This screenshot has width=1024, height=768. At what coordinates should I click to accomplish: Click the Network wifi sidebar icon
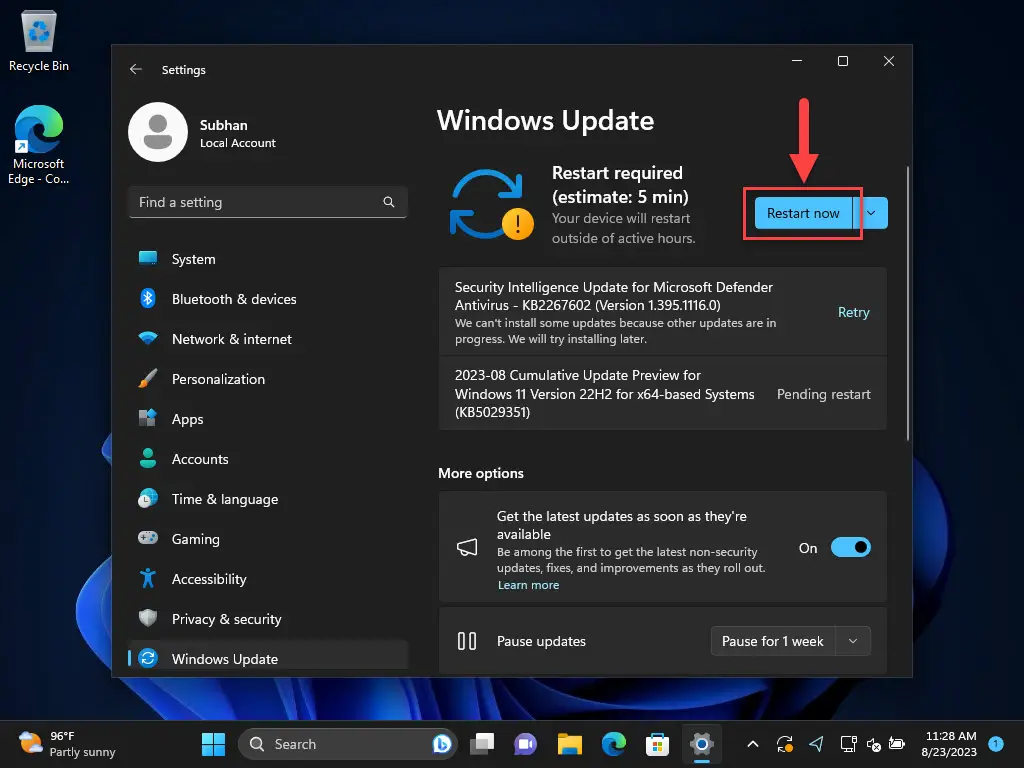click(148, 338)
